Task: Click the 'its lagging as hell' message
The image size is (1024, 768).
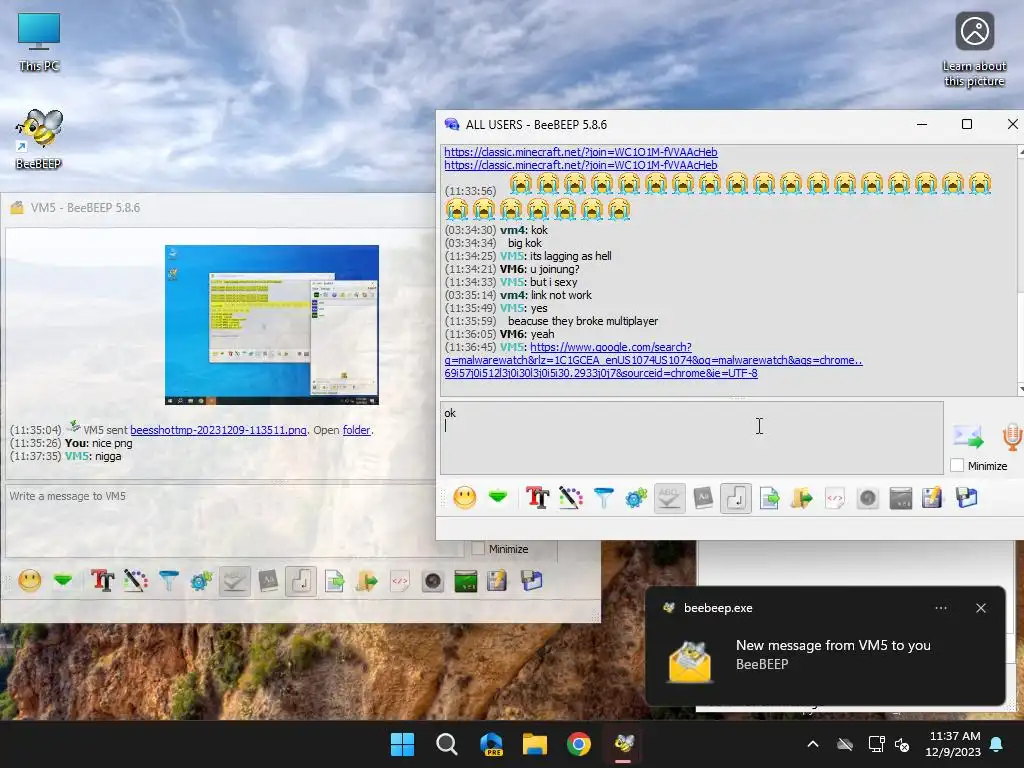Action: (x=571, y=256)
